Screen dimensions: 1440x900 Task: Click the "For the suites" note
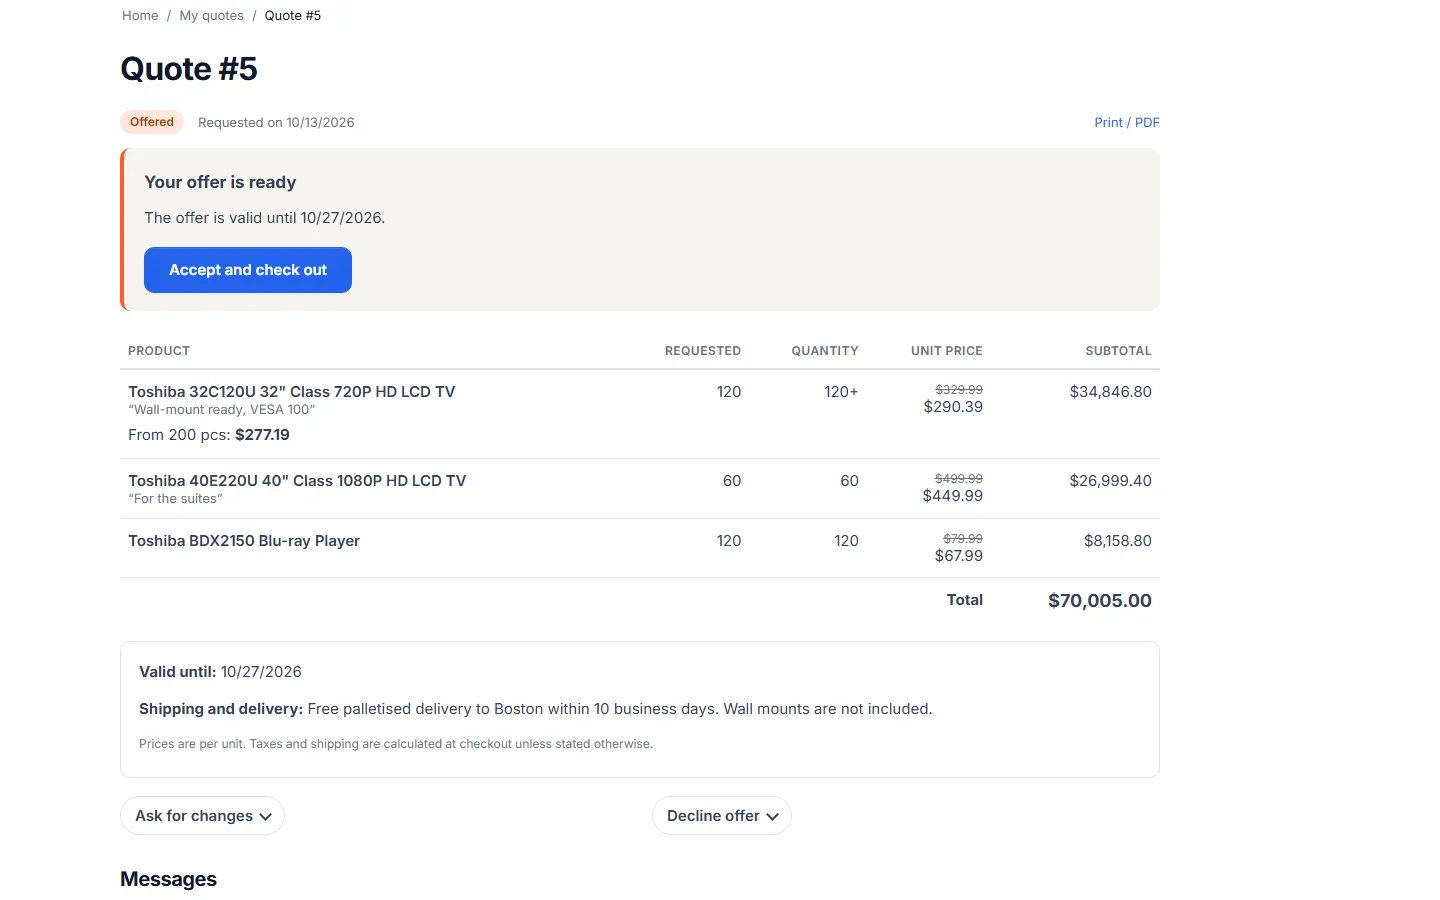point(175,498)
